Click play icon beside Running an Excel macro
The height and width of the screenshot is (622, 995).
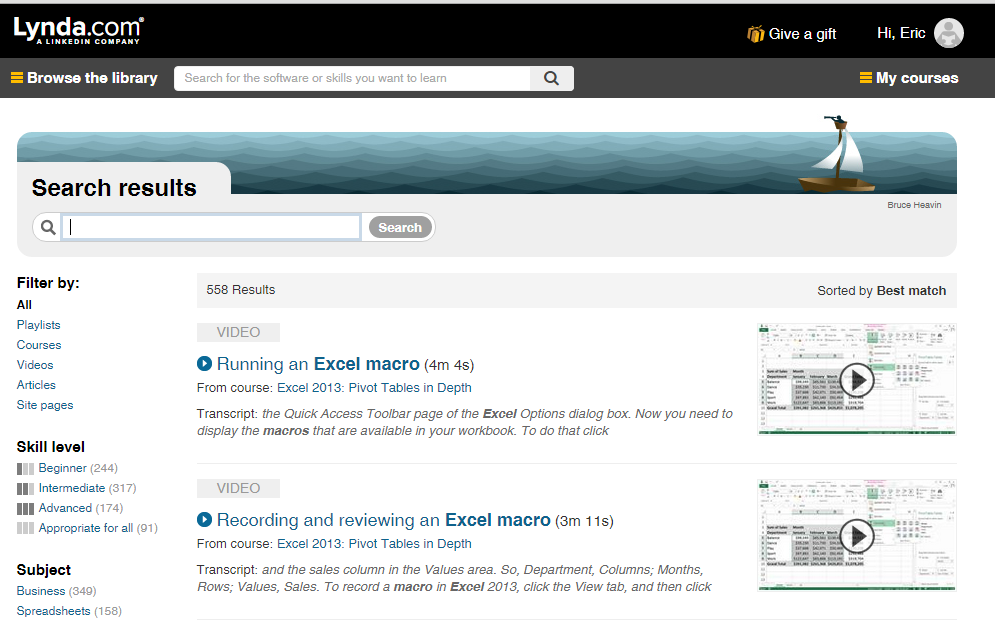[204, 363]
